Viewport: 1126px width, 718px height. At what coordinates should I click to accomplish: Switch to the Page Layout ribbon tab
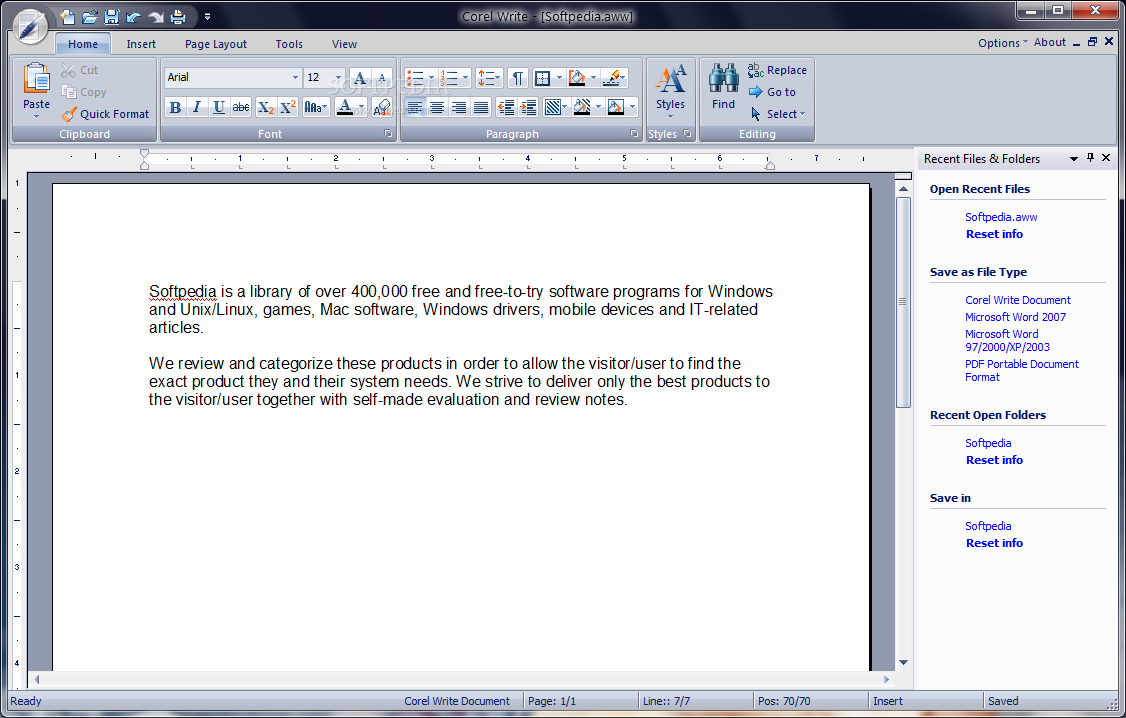tap(215, 44)
